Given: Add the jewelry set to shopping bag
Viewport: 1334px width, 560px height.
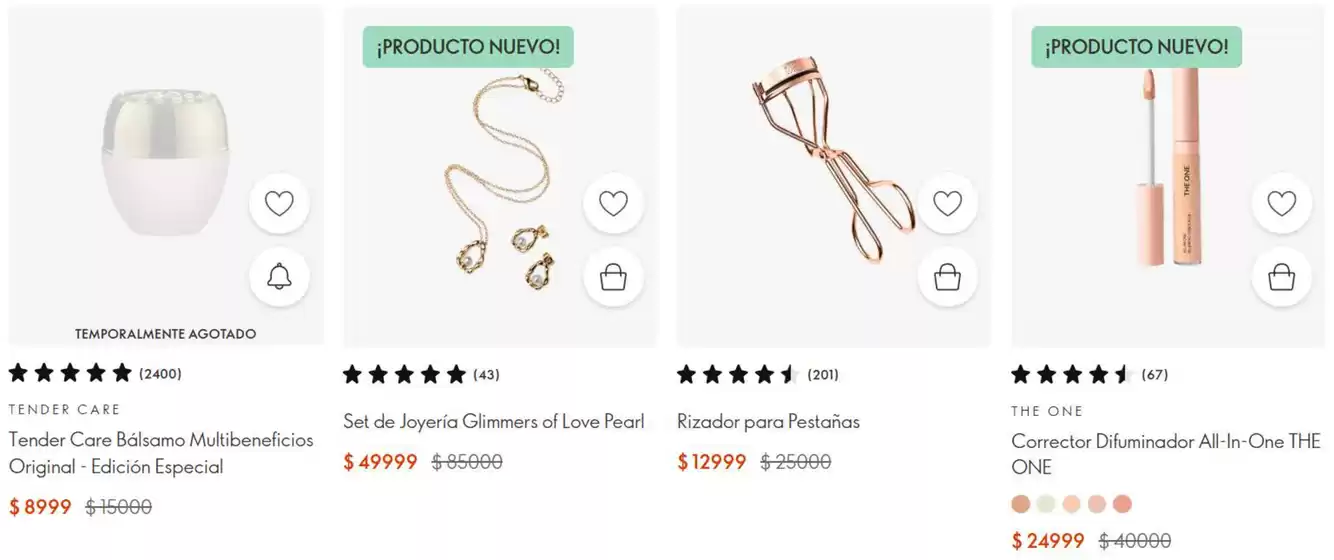Looking at the screenshot, I should click(x=613, y=277).
